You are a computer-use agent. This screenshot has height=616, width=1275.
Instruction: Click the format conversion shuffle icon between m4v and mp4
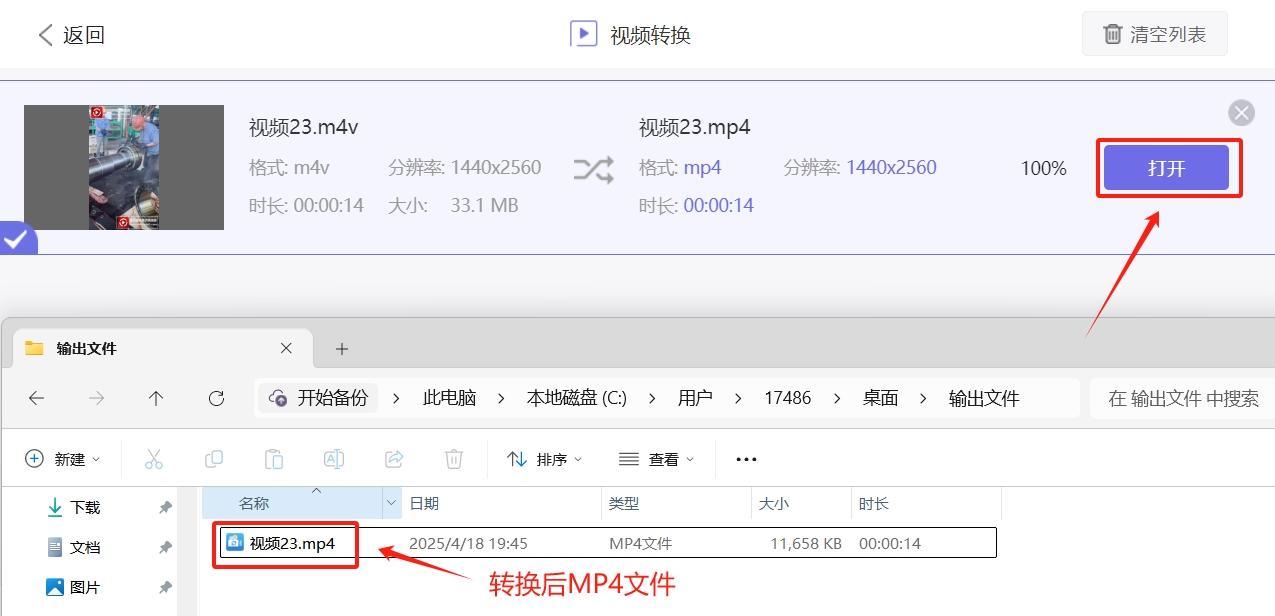(x=593, y=169)
